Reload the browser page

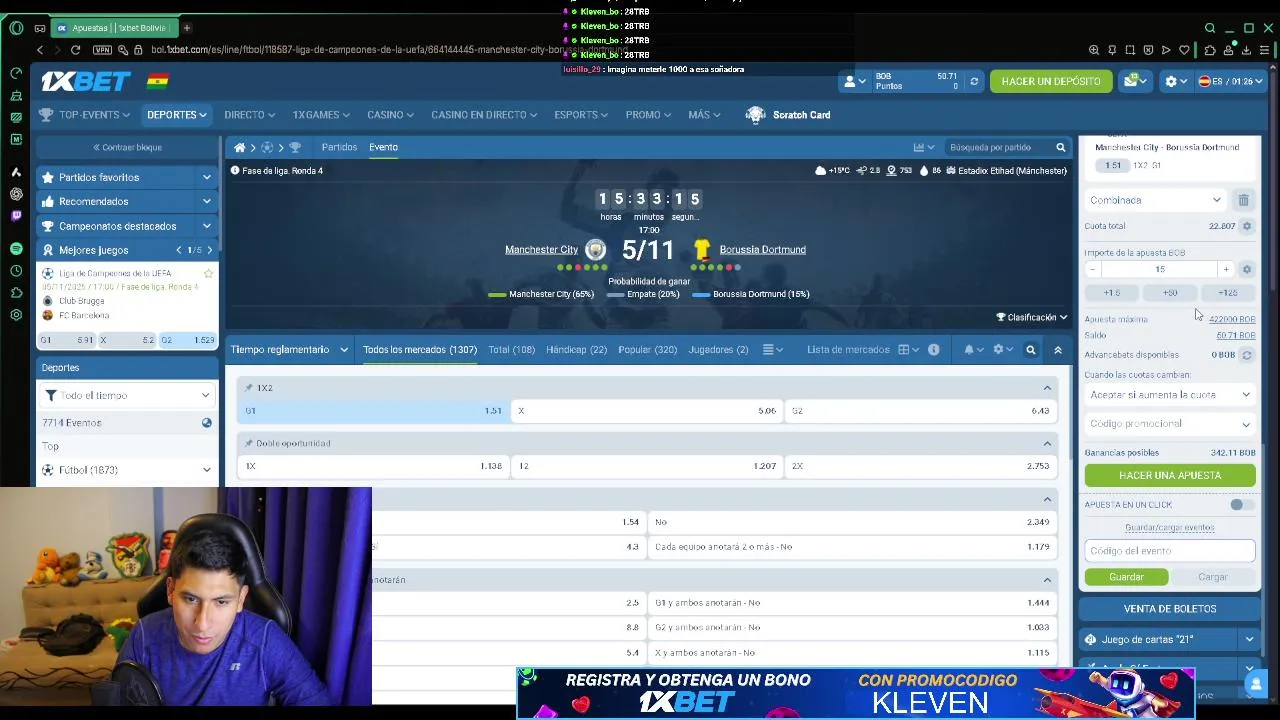pyautogui.click(x=75, y=50)
